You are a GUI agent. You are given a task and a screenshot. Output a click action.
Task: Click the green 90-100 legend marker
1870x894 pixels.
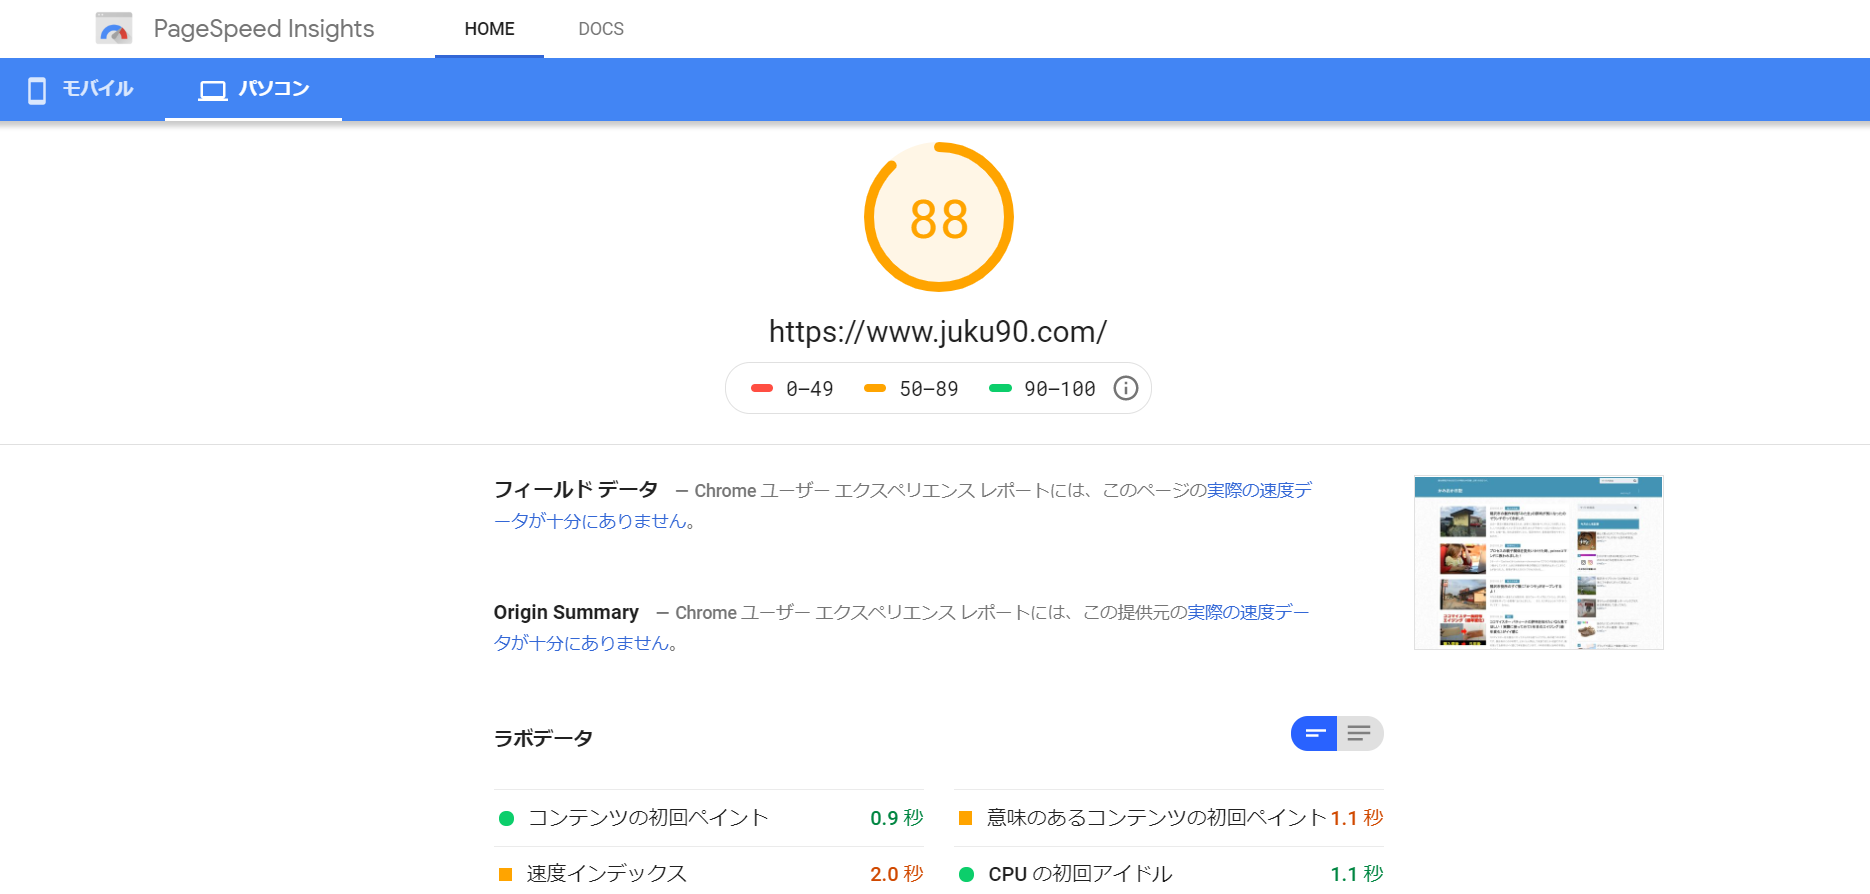(x=1000, y=388)
